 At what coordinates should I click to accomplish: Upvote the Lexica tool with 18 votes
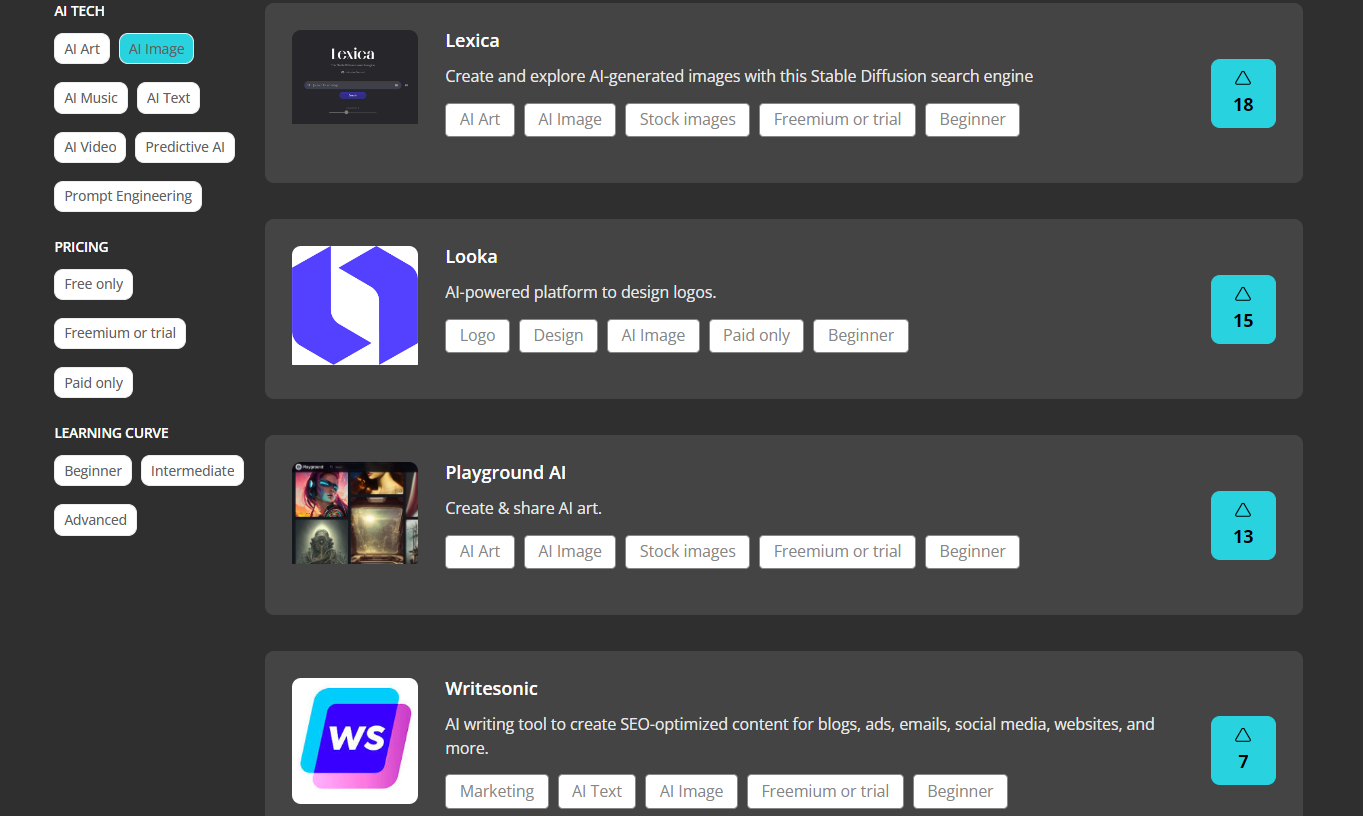[1243, 93]
